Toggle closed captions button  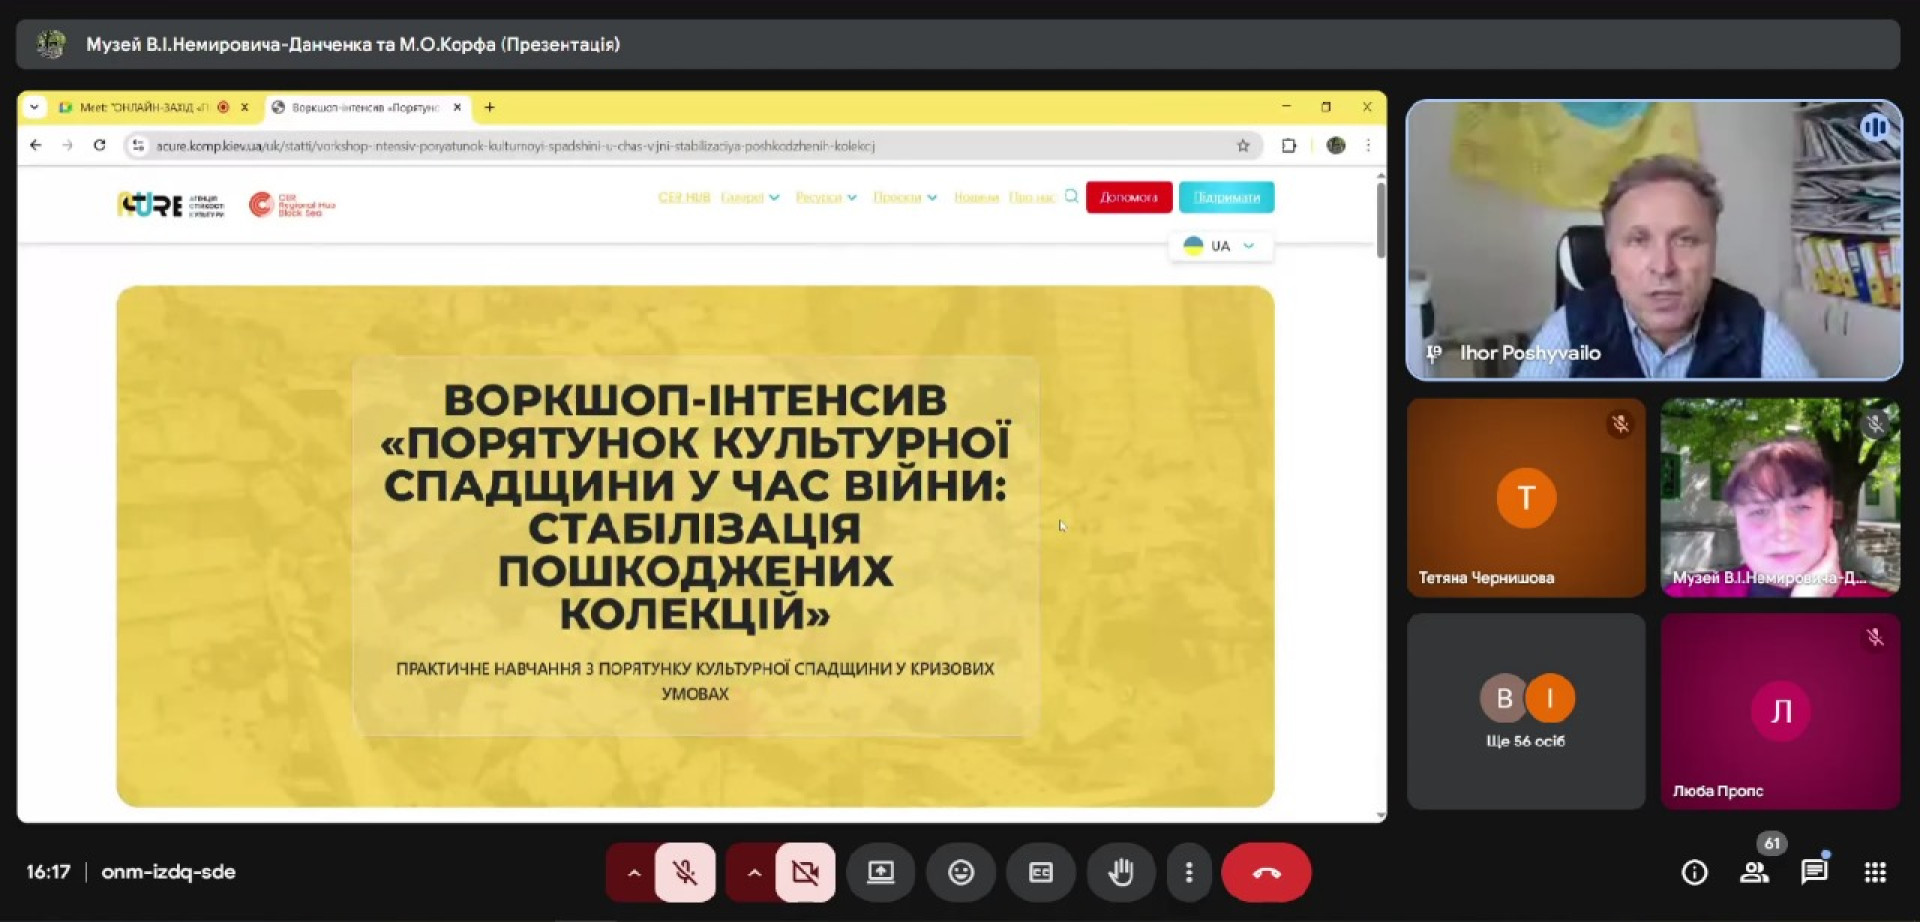click(x=1041, y=873)
